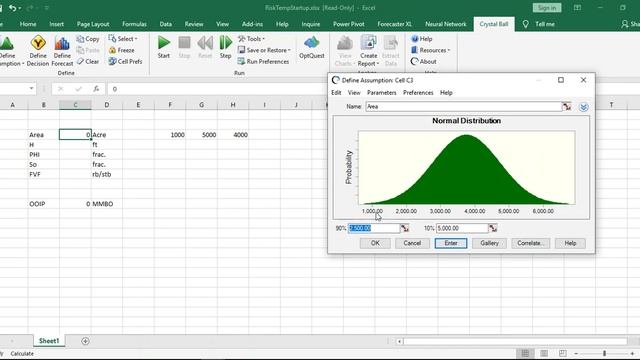This screenshot has height=360, width=640.
Task: Click the Correlate button
Action: [531, 243]
